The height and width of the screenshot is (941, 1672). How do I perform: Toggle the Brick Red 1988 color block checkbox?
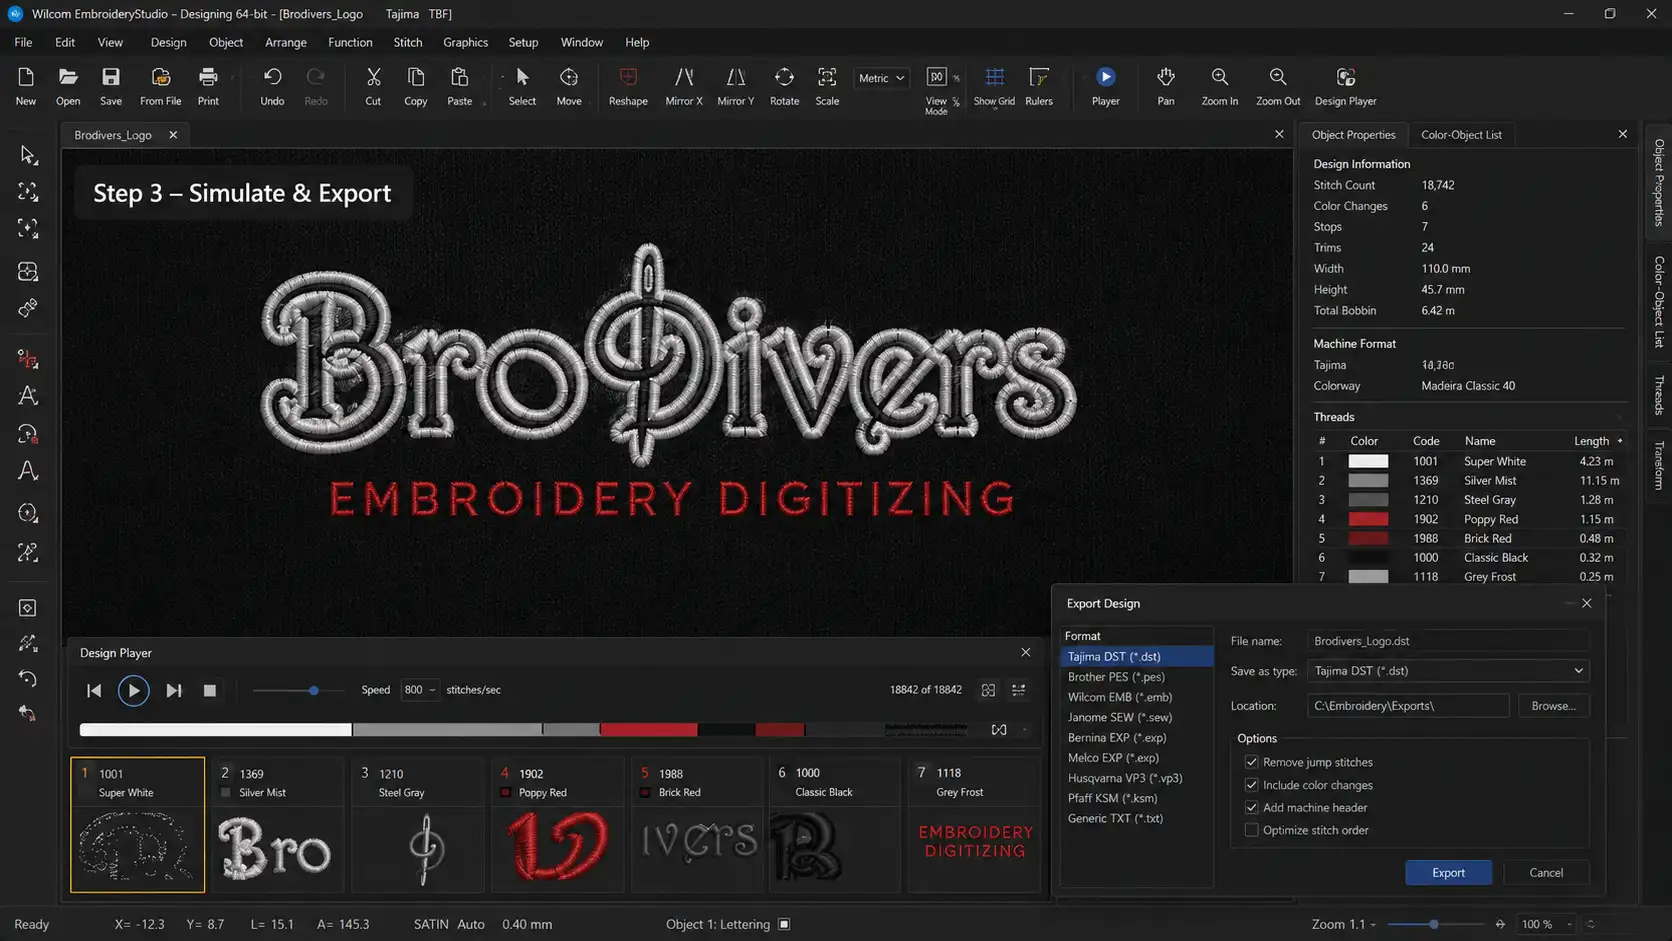click(645, 793)
